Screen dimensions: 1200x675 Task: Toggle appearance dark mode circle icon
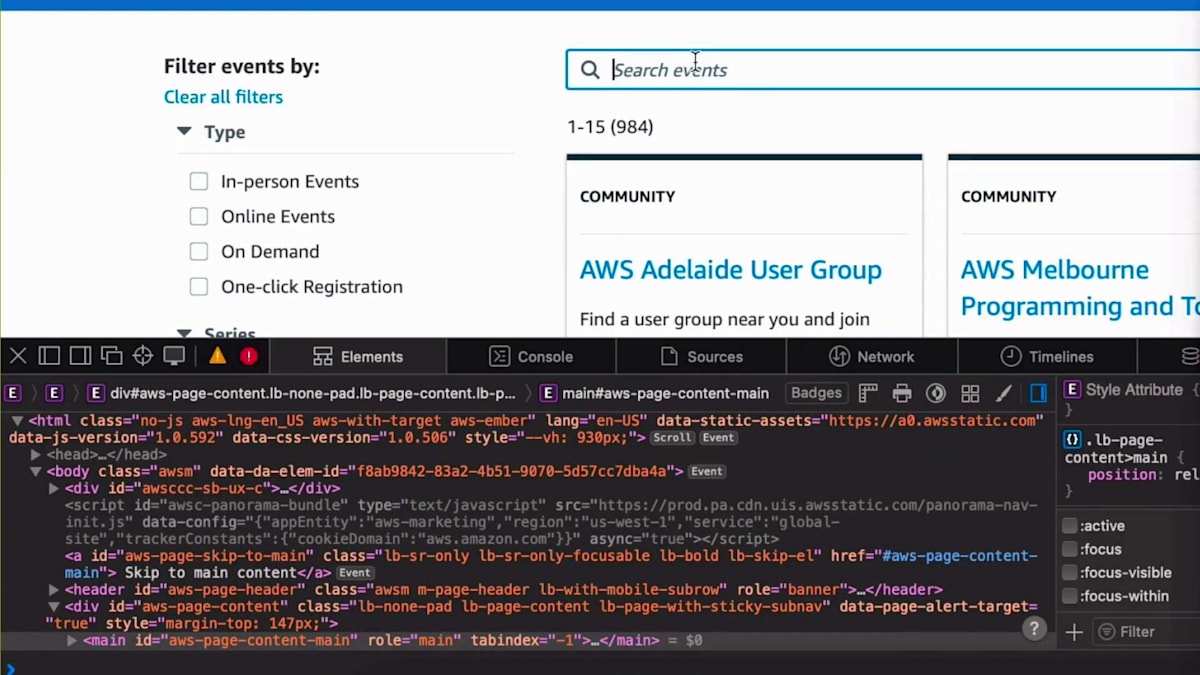coord(936,393)
